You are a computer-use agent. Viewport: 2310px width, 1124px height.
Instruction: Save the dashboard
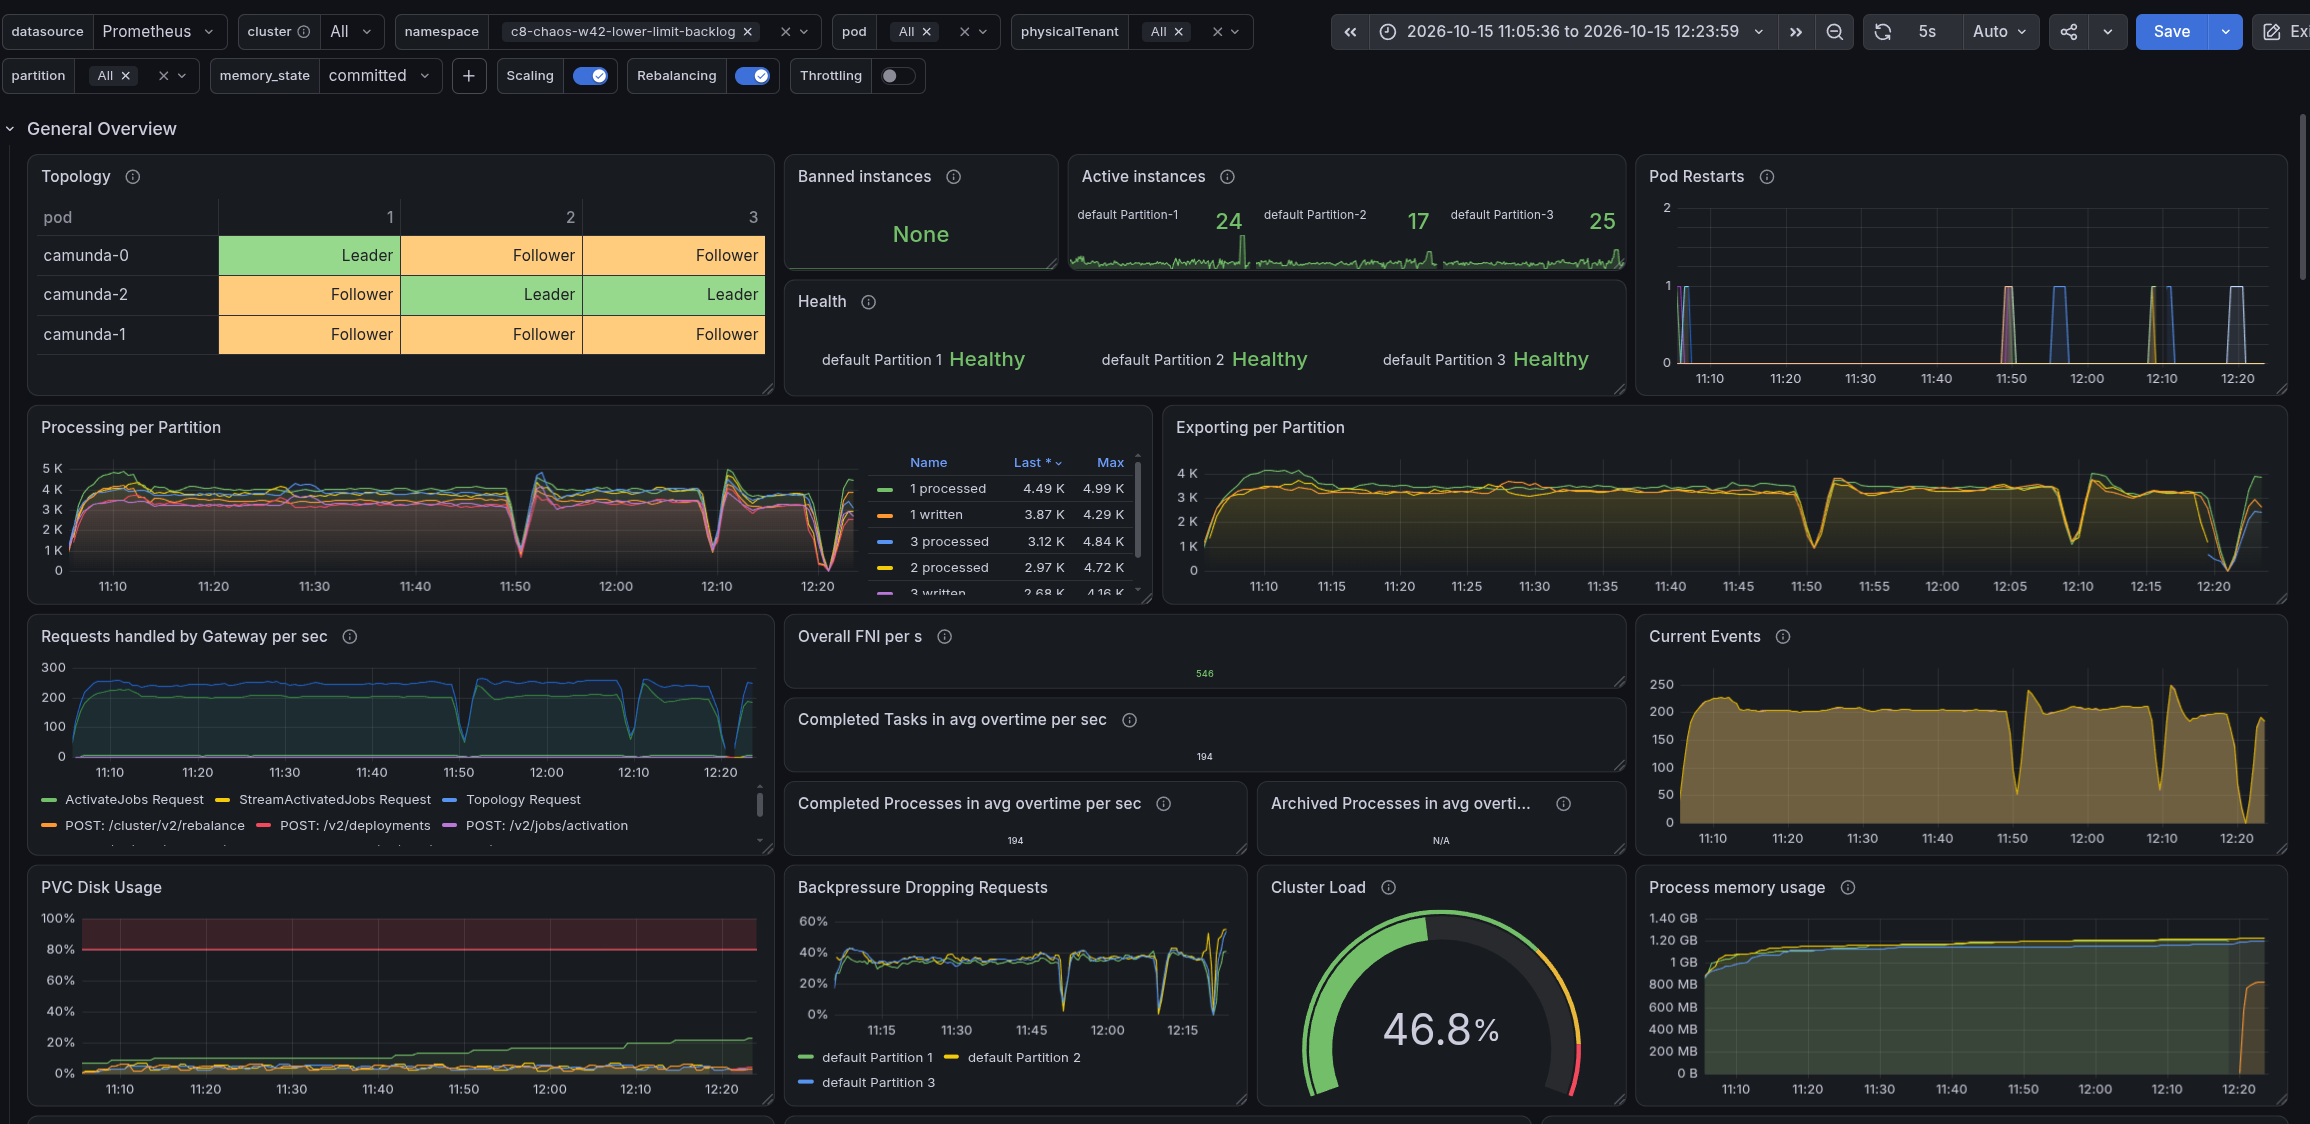2172,32
